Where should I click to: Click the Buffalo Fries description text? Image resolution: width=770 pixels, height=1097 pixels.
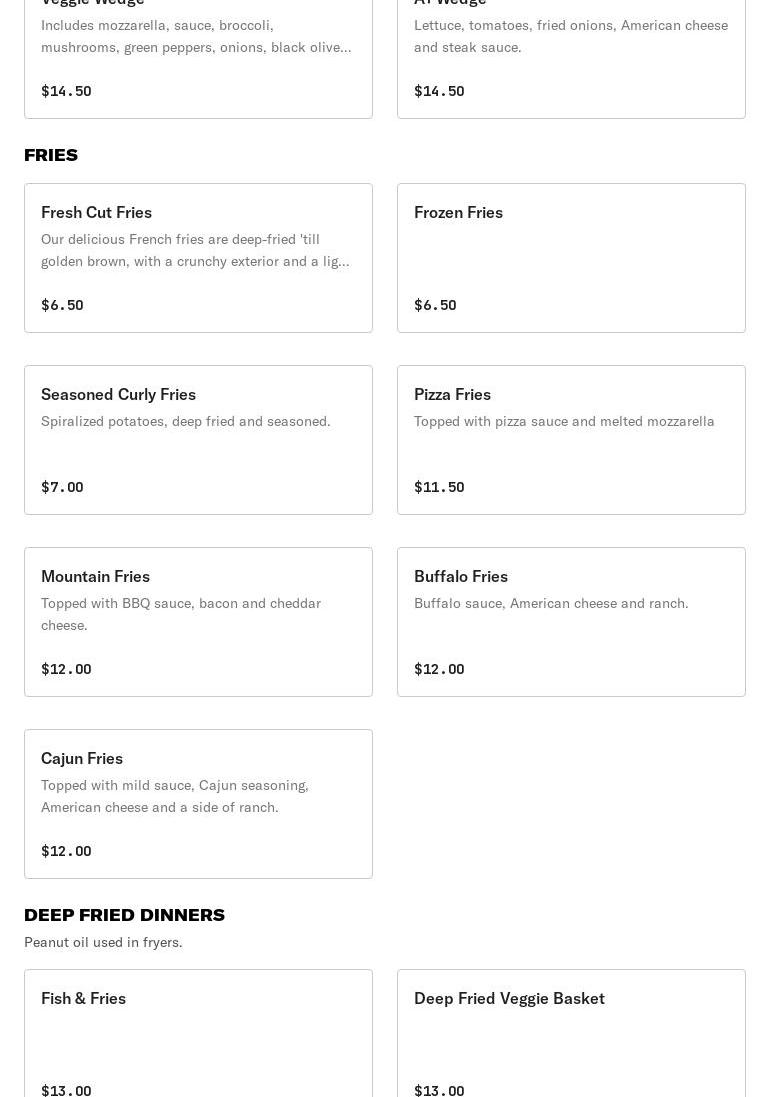point(551,603)
